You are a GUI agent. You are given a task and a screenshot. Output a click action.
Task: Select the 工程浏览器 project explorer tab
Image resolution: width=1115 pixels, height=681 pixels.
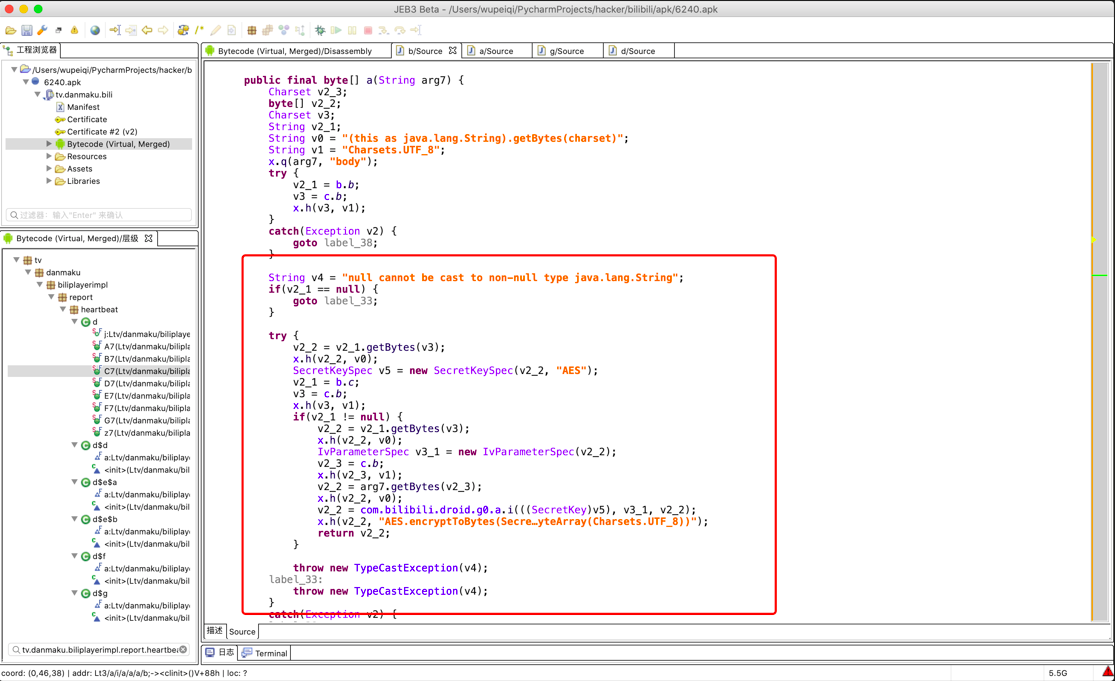pos(31,50)
